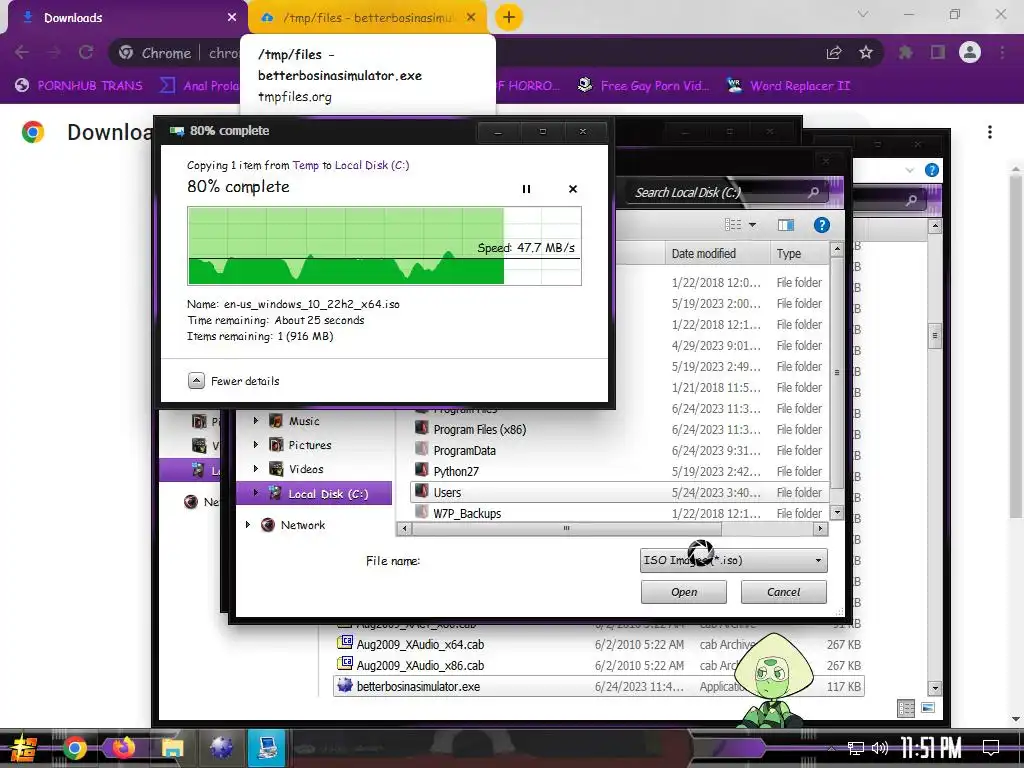
Task: Go back in Chrome
Action: (x=22, y=53)
